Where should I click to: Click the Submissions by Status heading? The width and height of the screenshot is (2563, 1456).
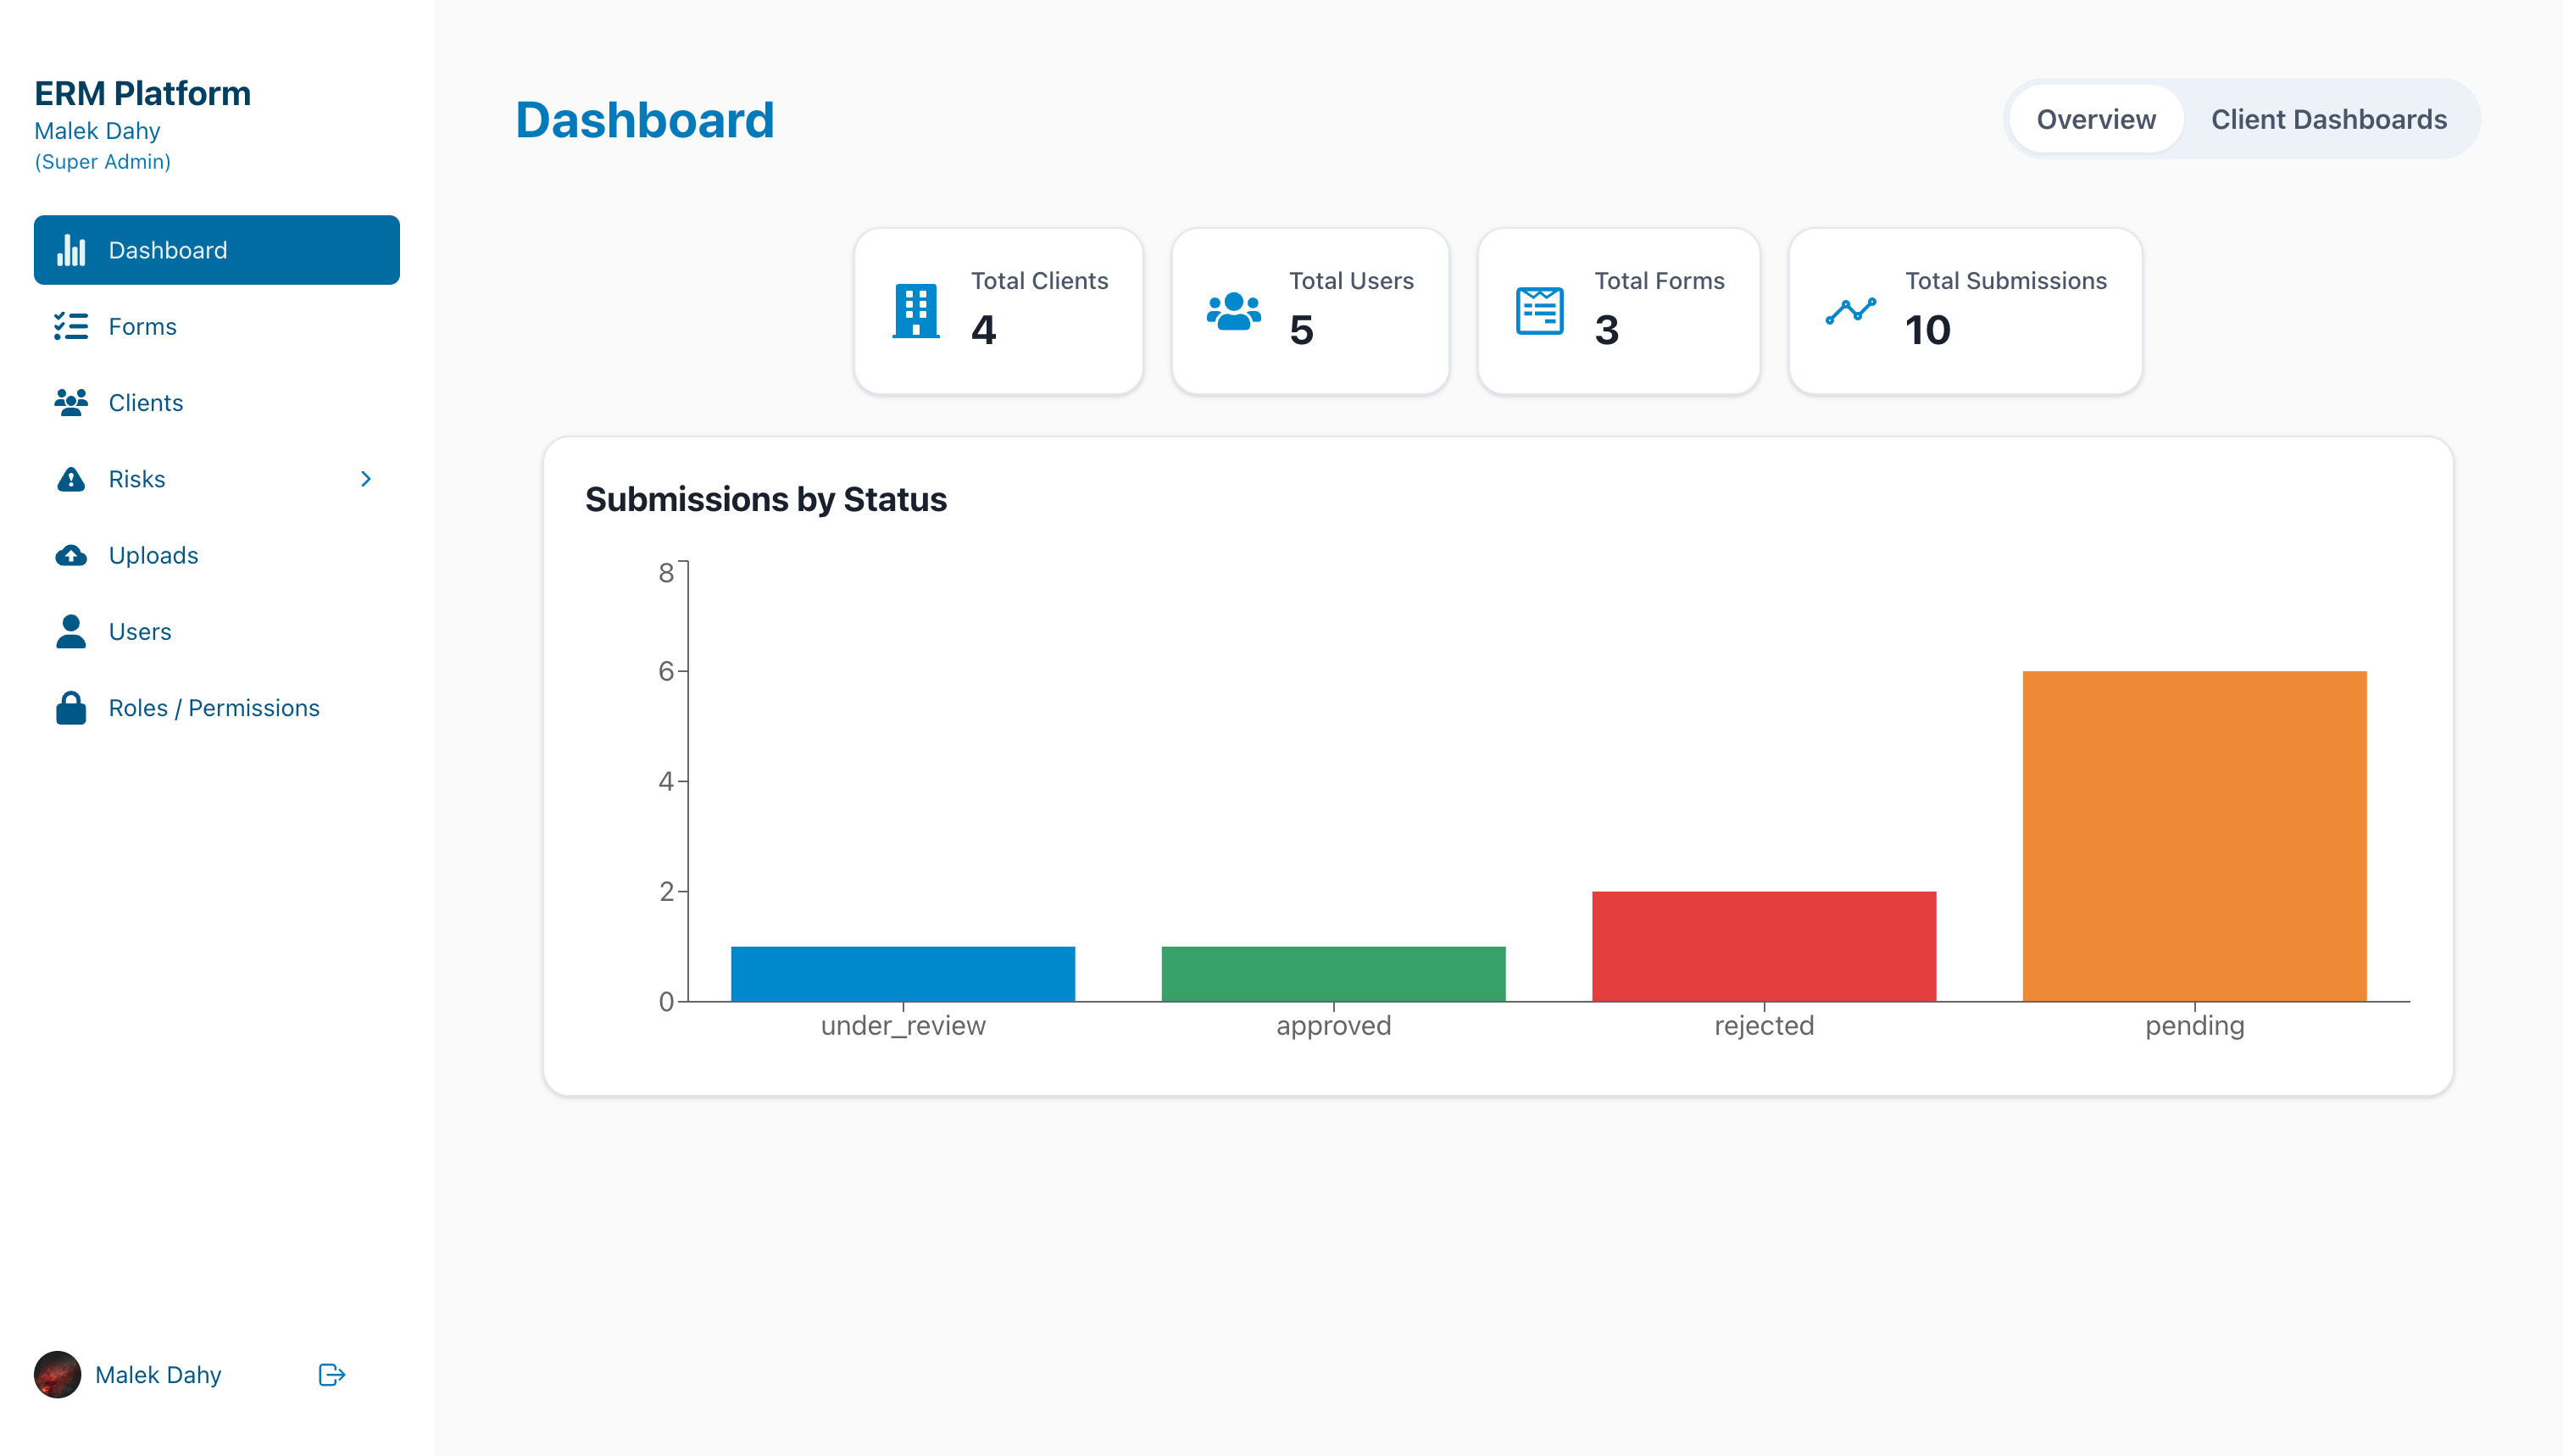pyautogui.click(x=766, y=499)
